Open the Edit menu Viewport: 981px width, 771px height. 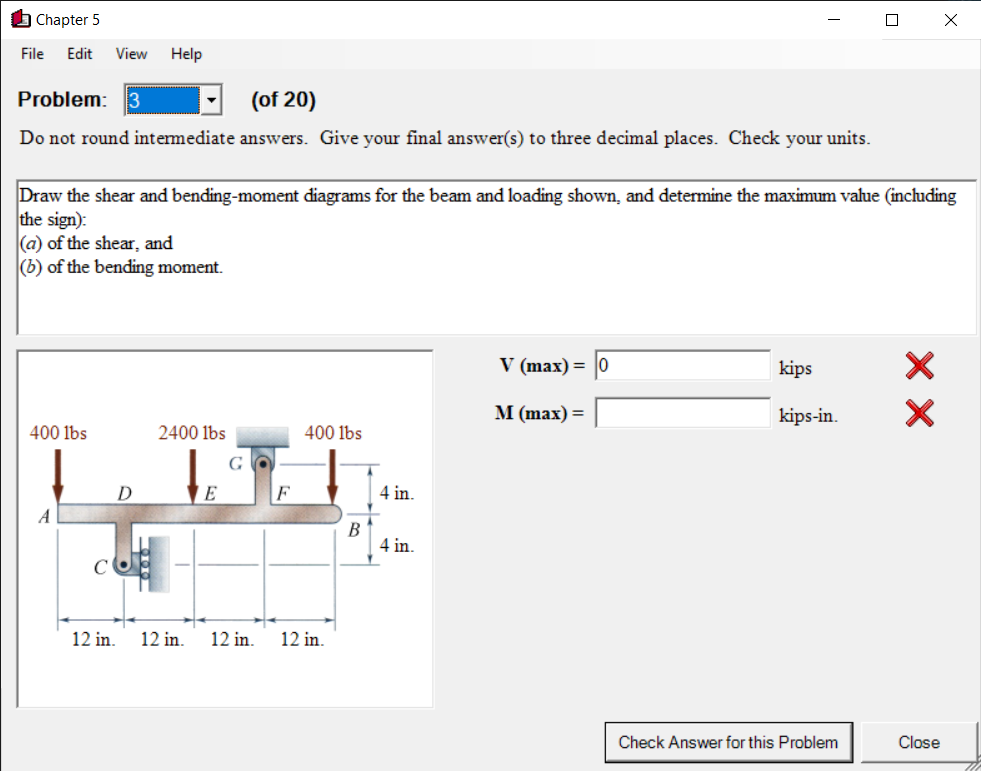pos(79,54)
